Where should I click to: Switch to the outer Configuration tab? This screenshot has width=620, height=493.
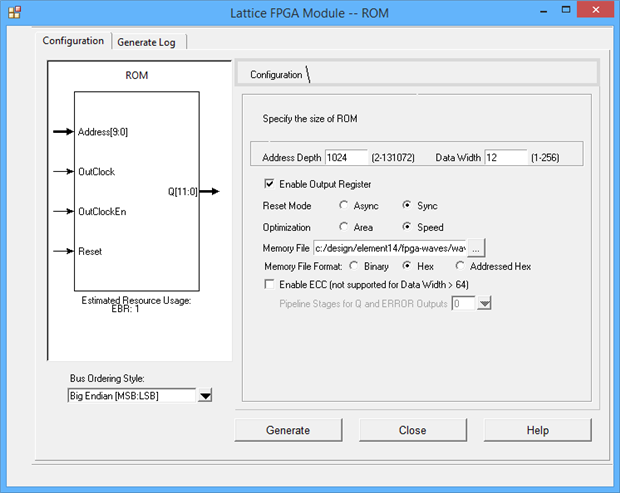[x=73, y=41]
